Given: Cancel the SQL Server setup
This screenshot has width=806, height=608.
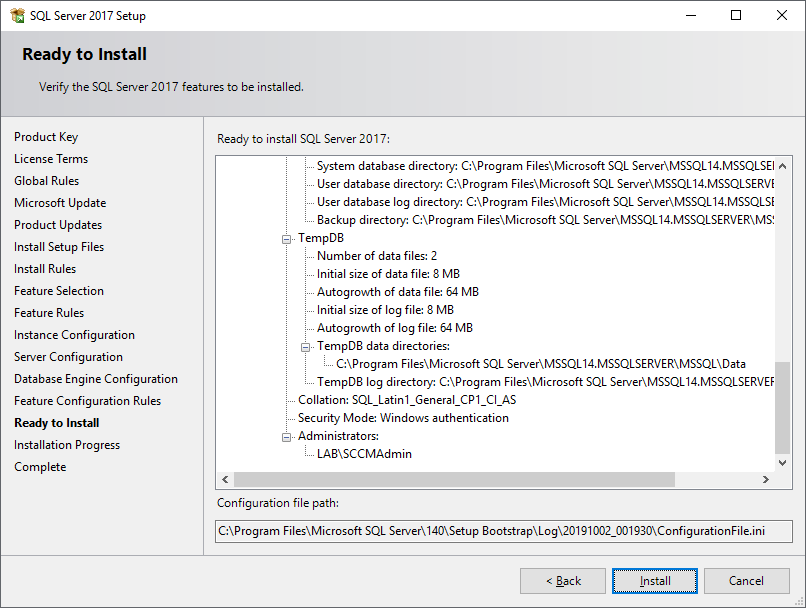Looking at the screenshot, I should (746, 581).
